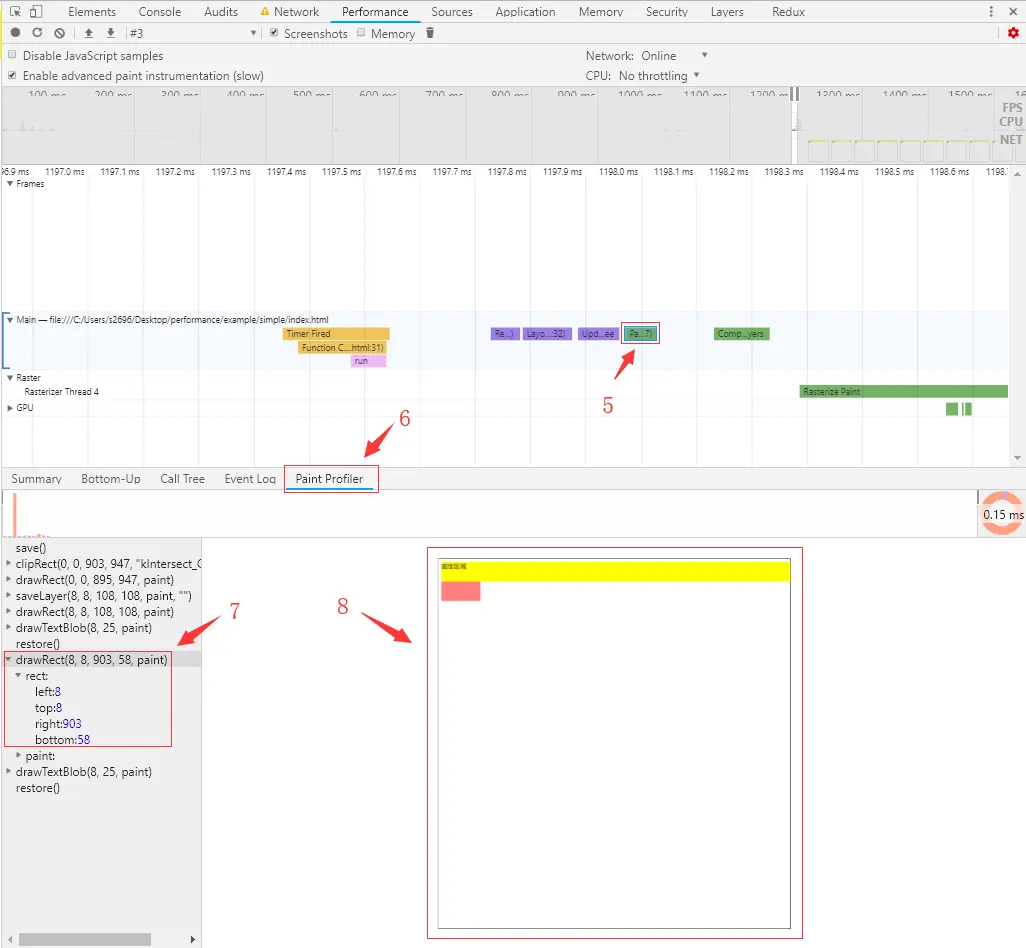Select the Rasterize Paint bar
The image size is (1026, 948).
tap(904, 391)
